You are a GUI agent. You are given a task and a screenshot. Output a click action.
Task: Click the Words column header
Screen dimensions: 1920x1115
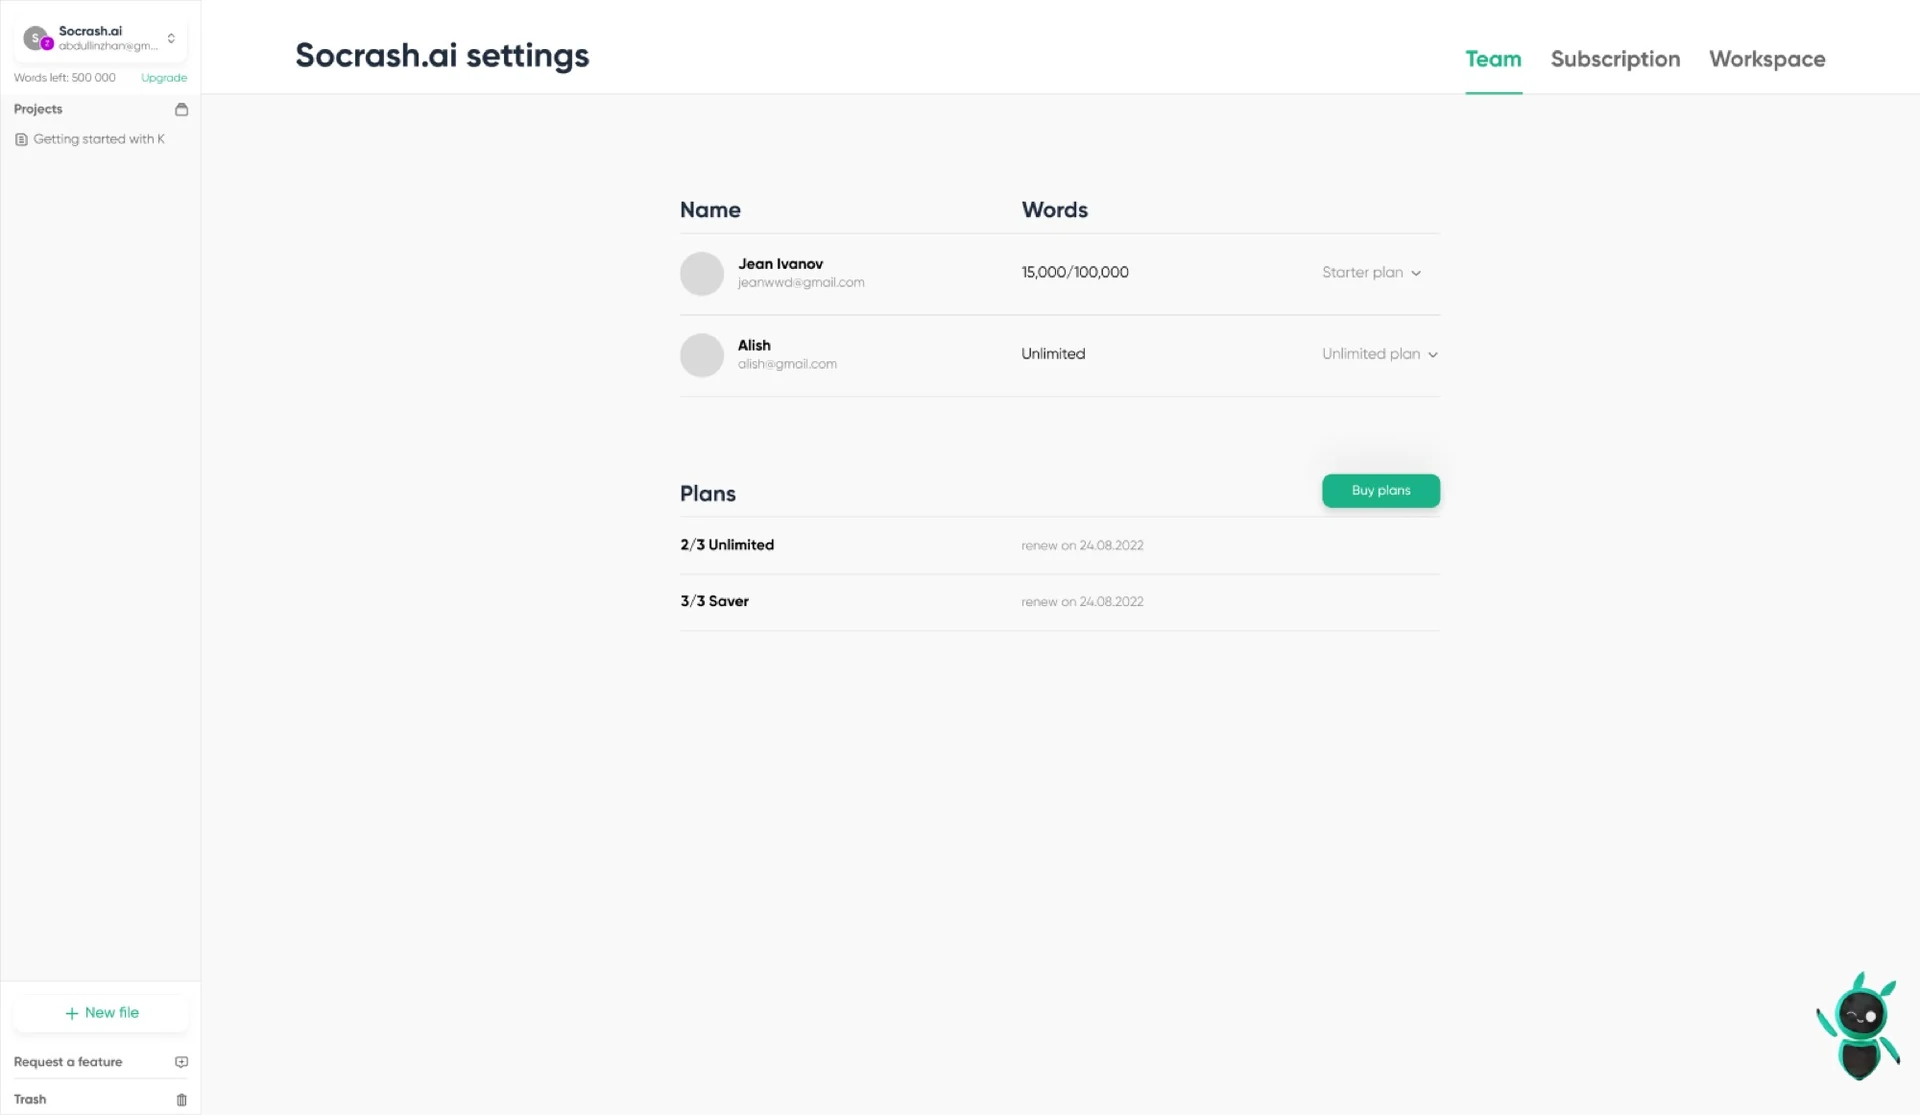(1054, 210)
